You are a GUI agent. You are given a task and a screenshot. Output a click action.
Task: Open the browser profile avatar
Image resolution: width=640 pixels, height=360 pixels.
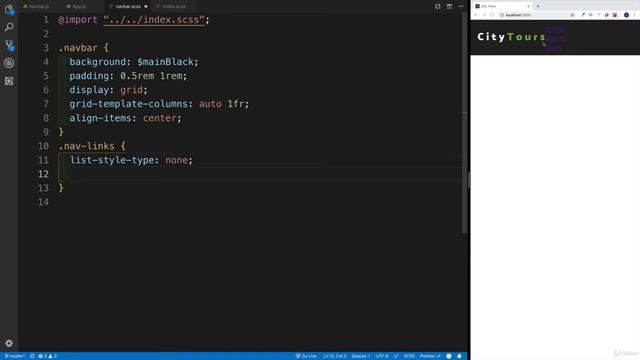(626, 15)
